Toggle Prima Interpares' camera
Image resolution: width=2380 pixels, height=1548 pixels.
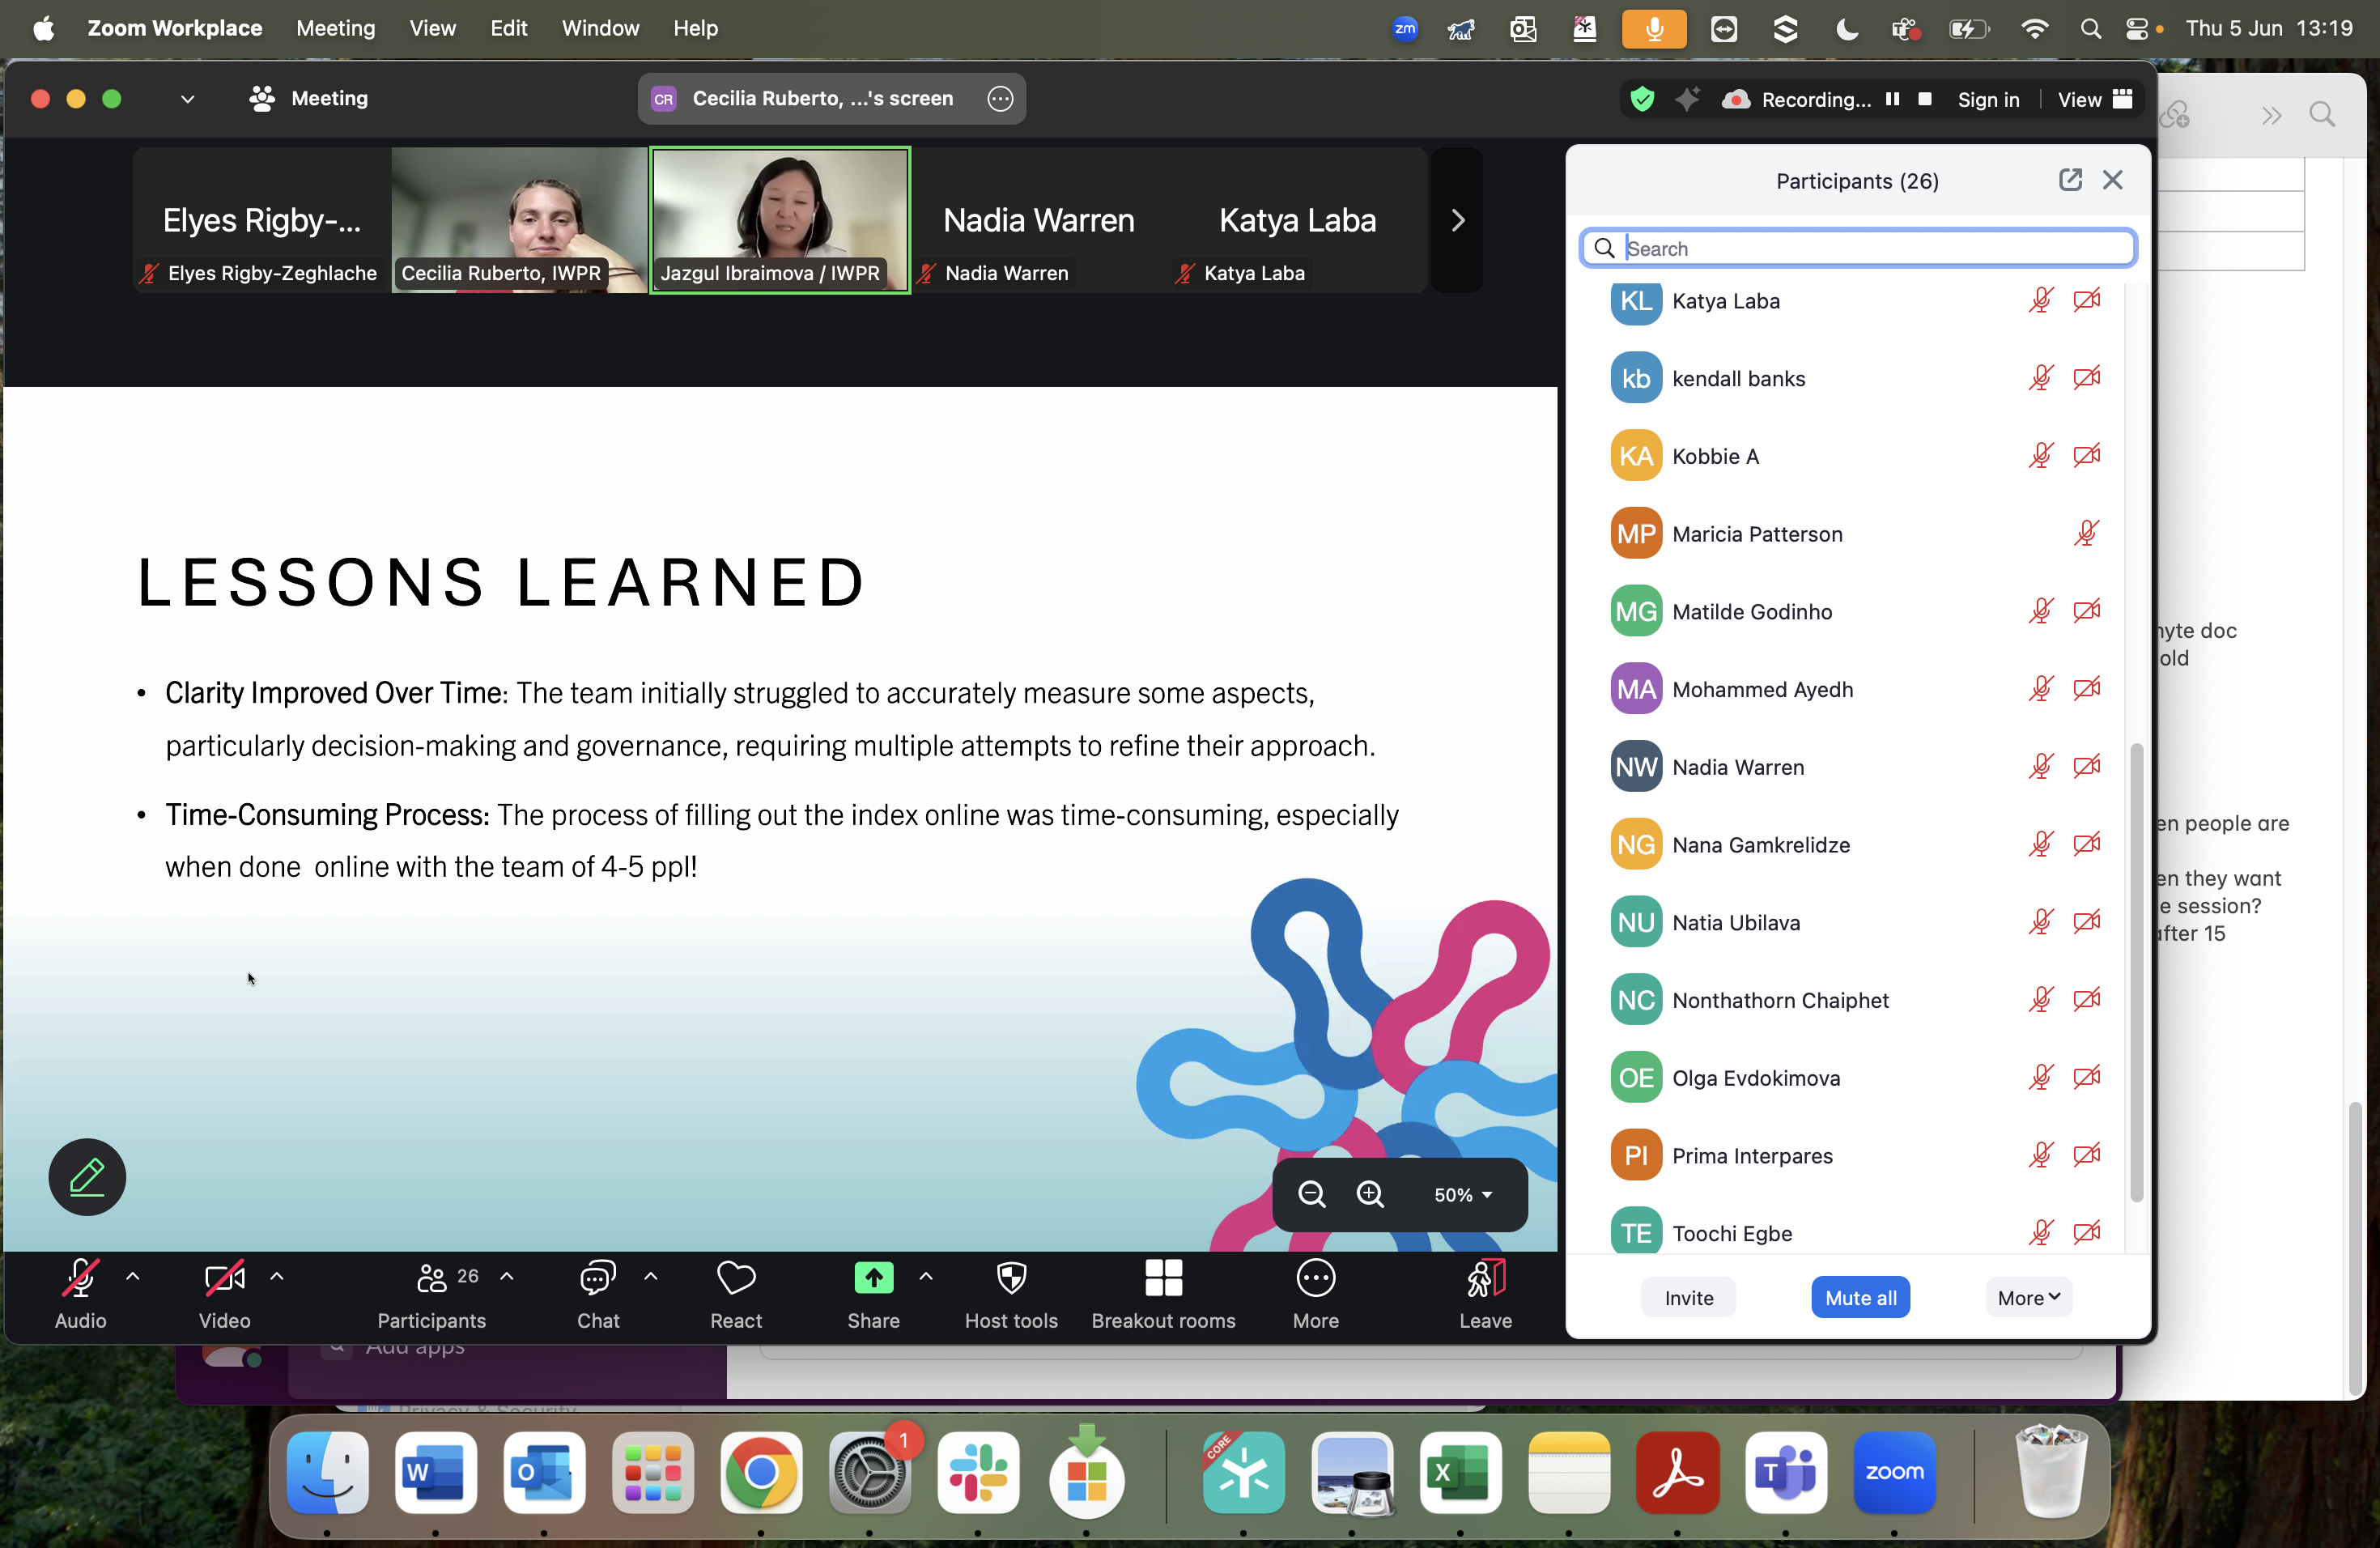pos(2086,1155)
